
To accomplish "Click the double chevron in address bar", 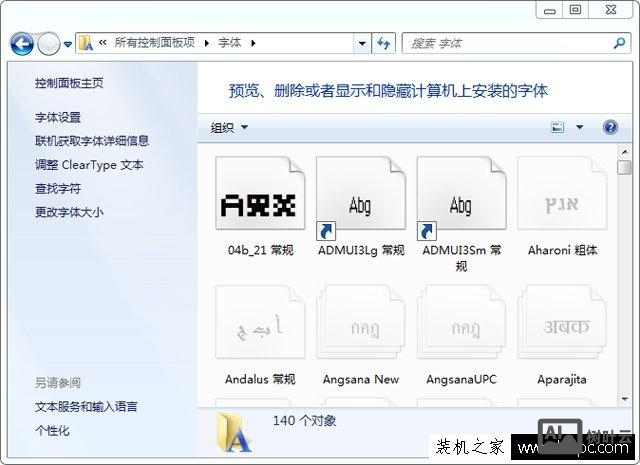I will [103, 42].
